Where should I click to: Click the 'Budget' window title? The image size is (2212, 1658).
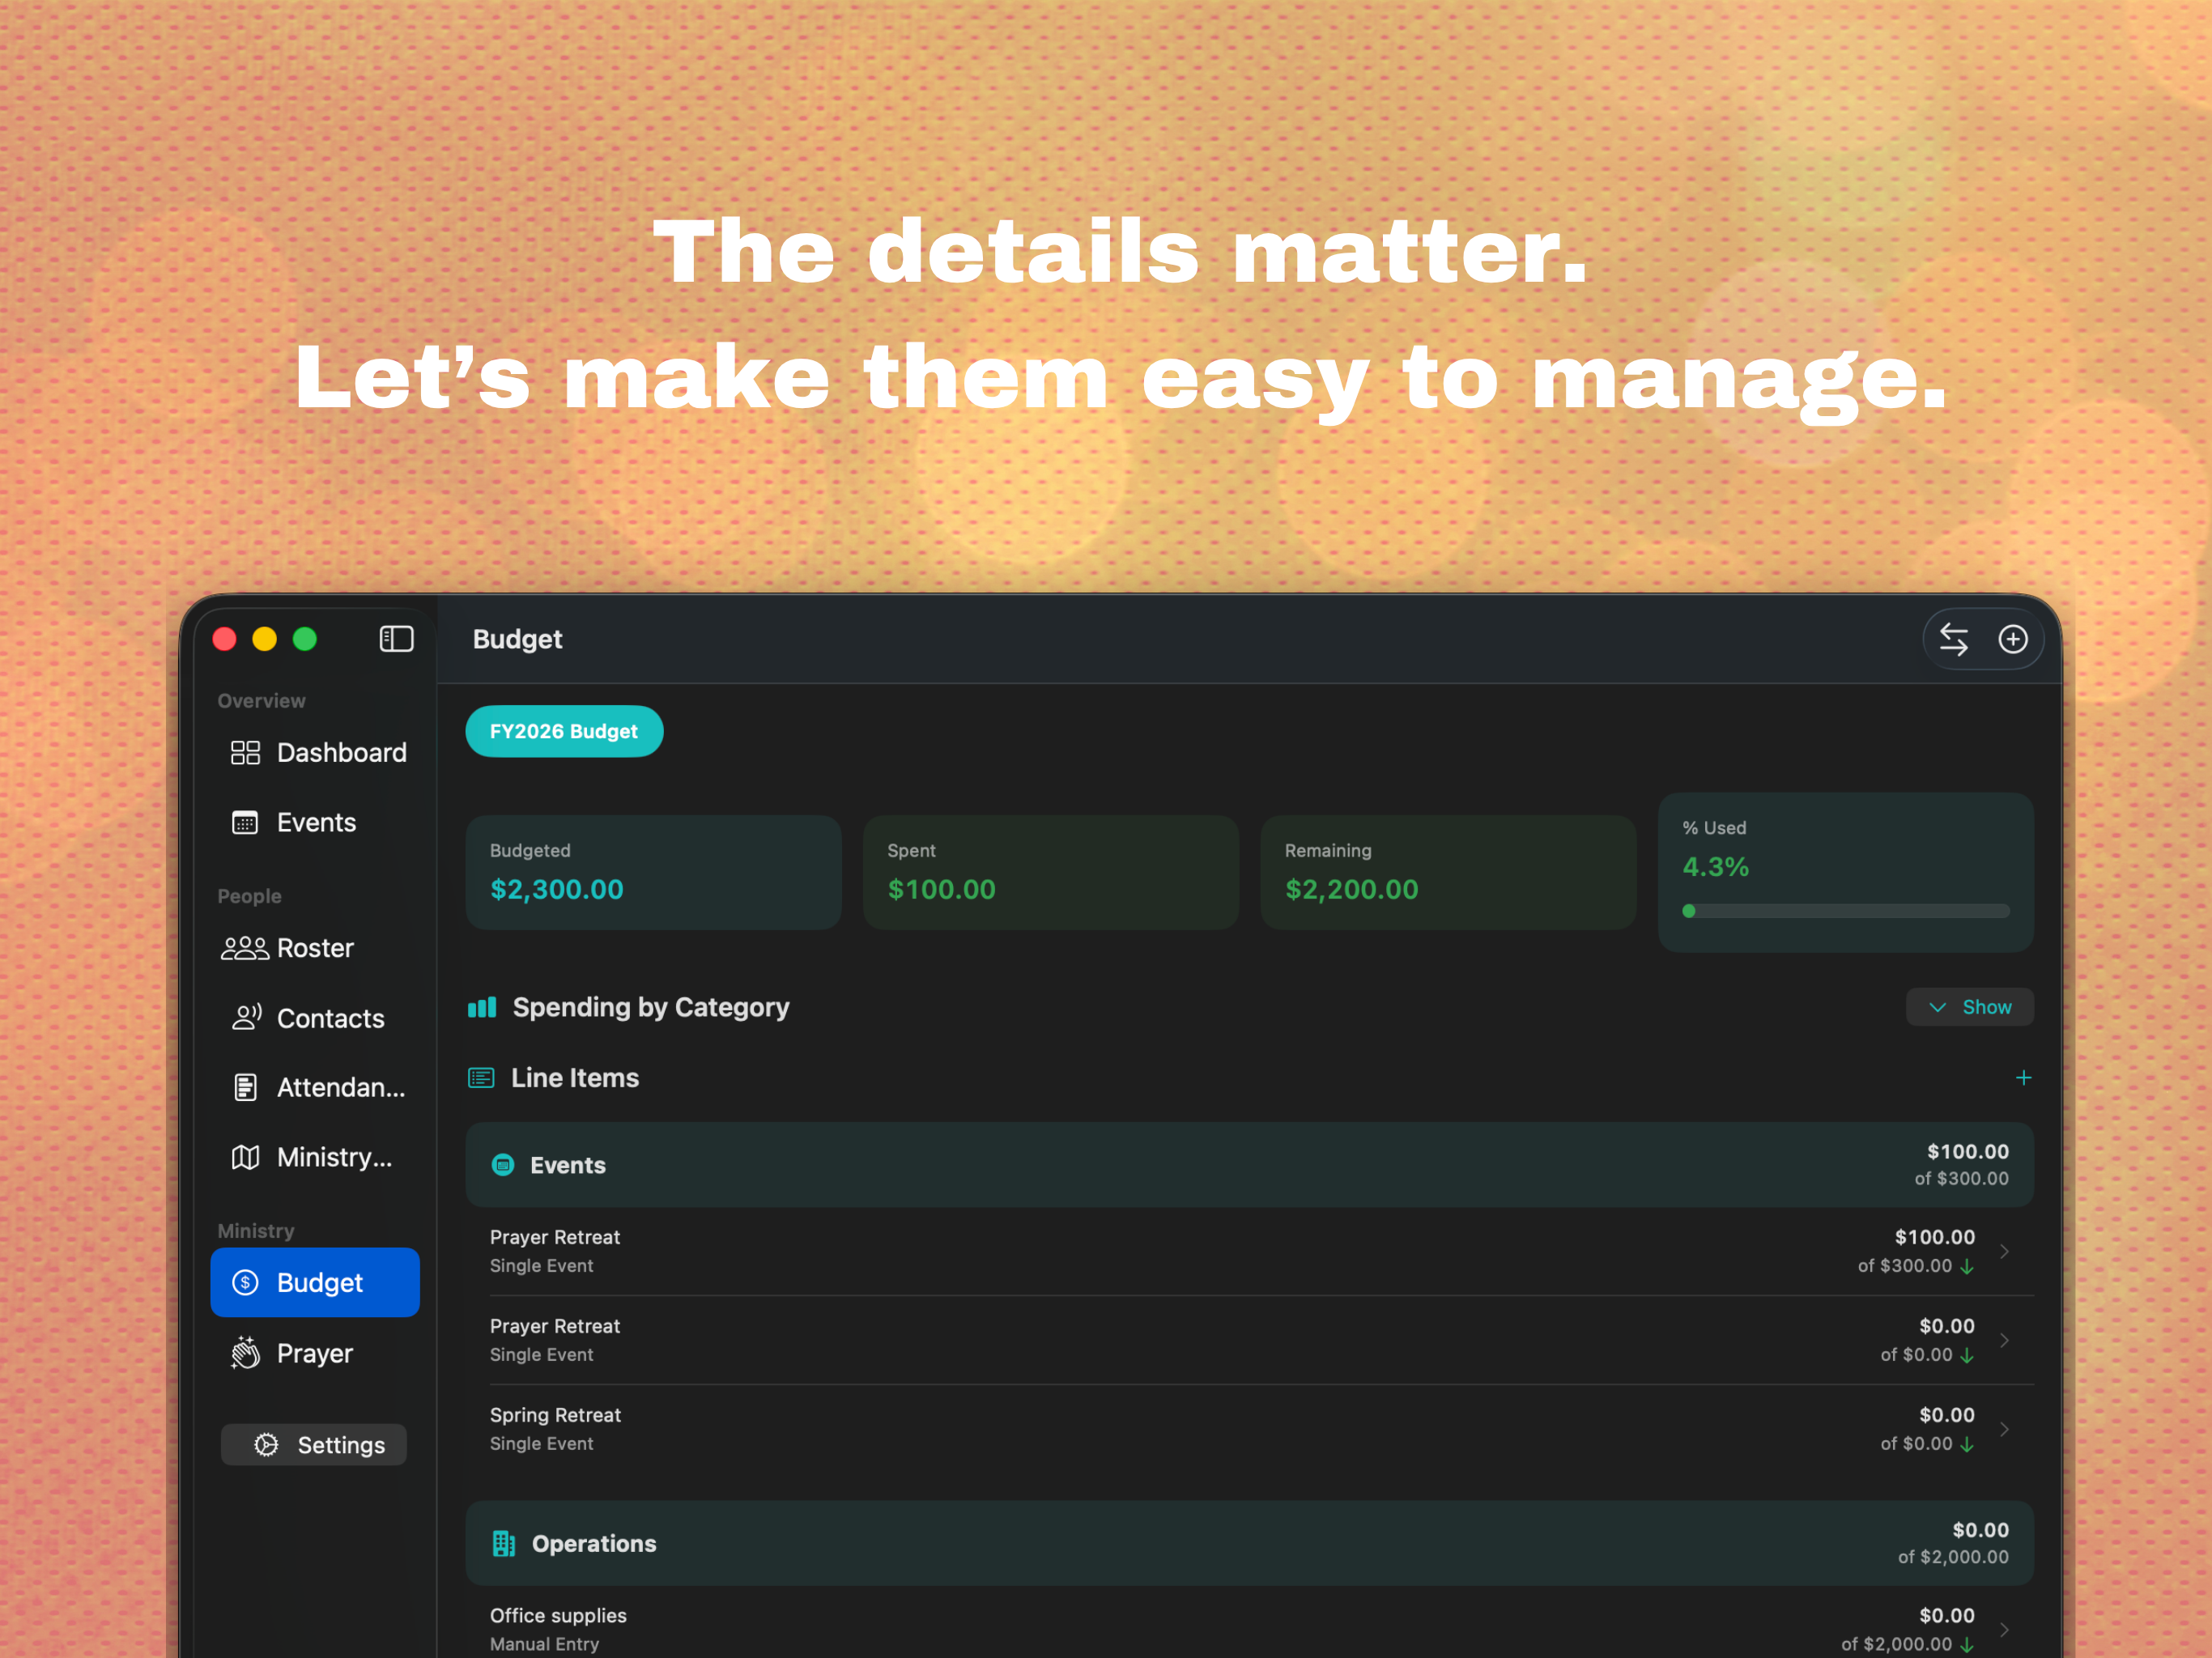517,640
